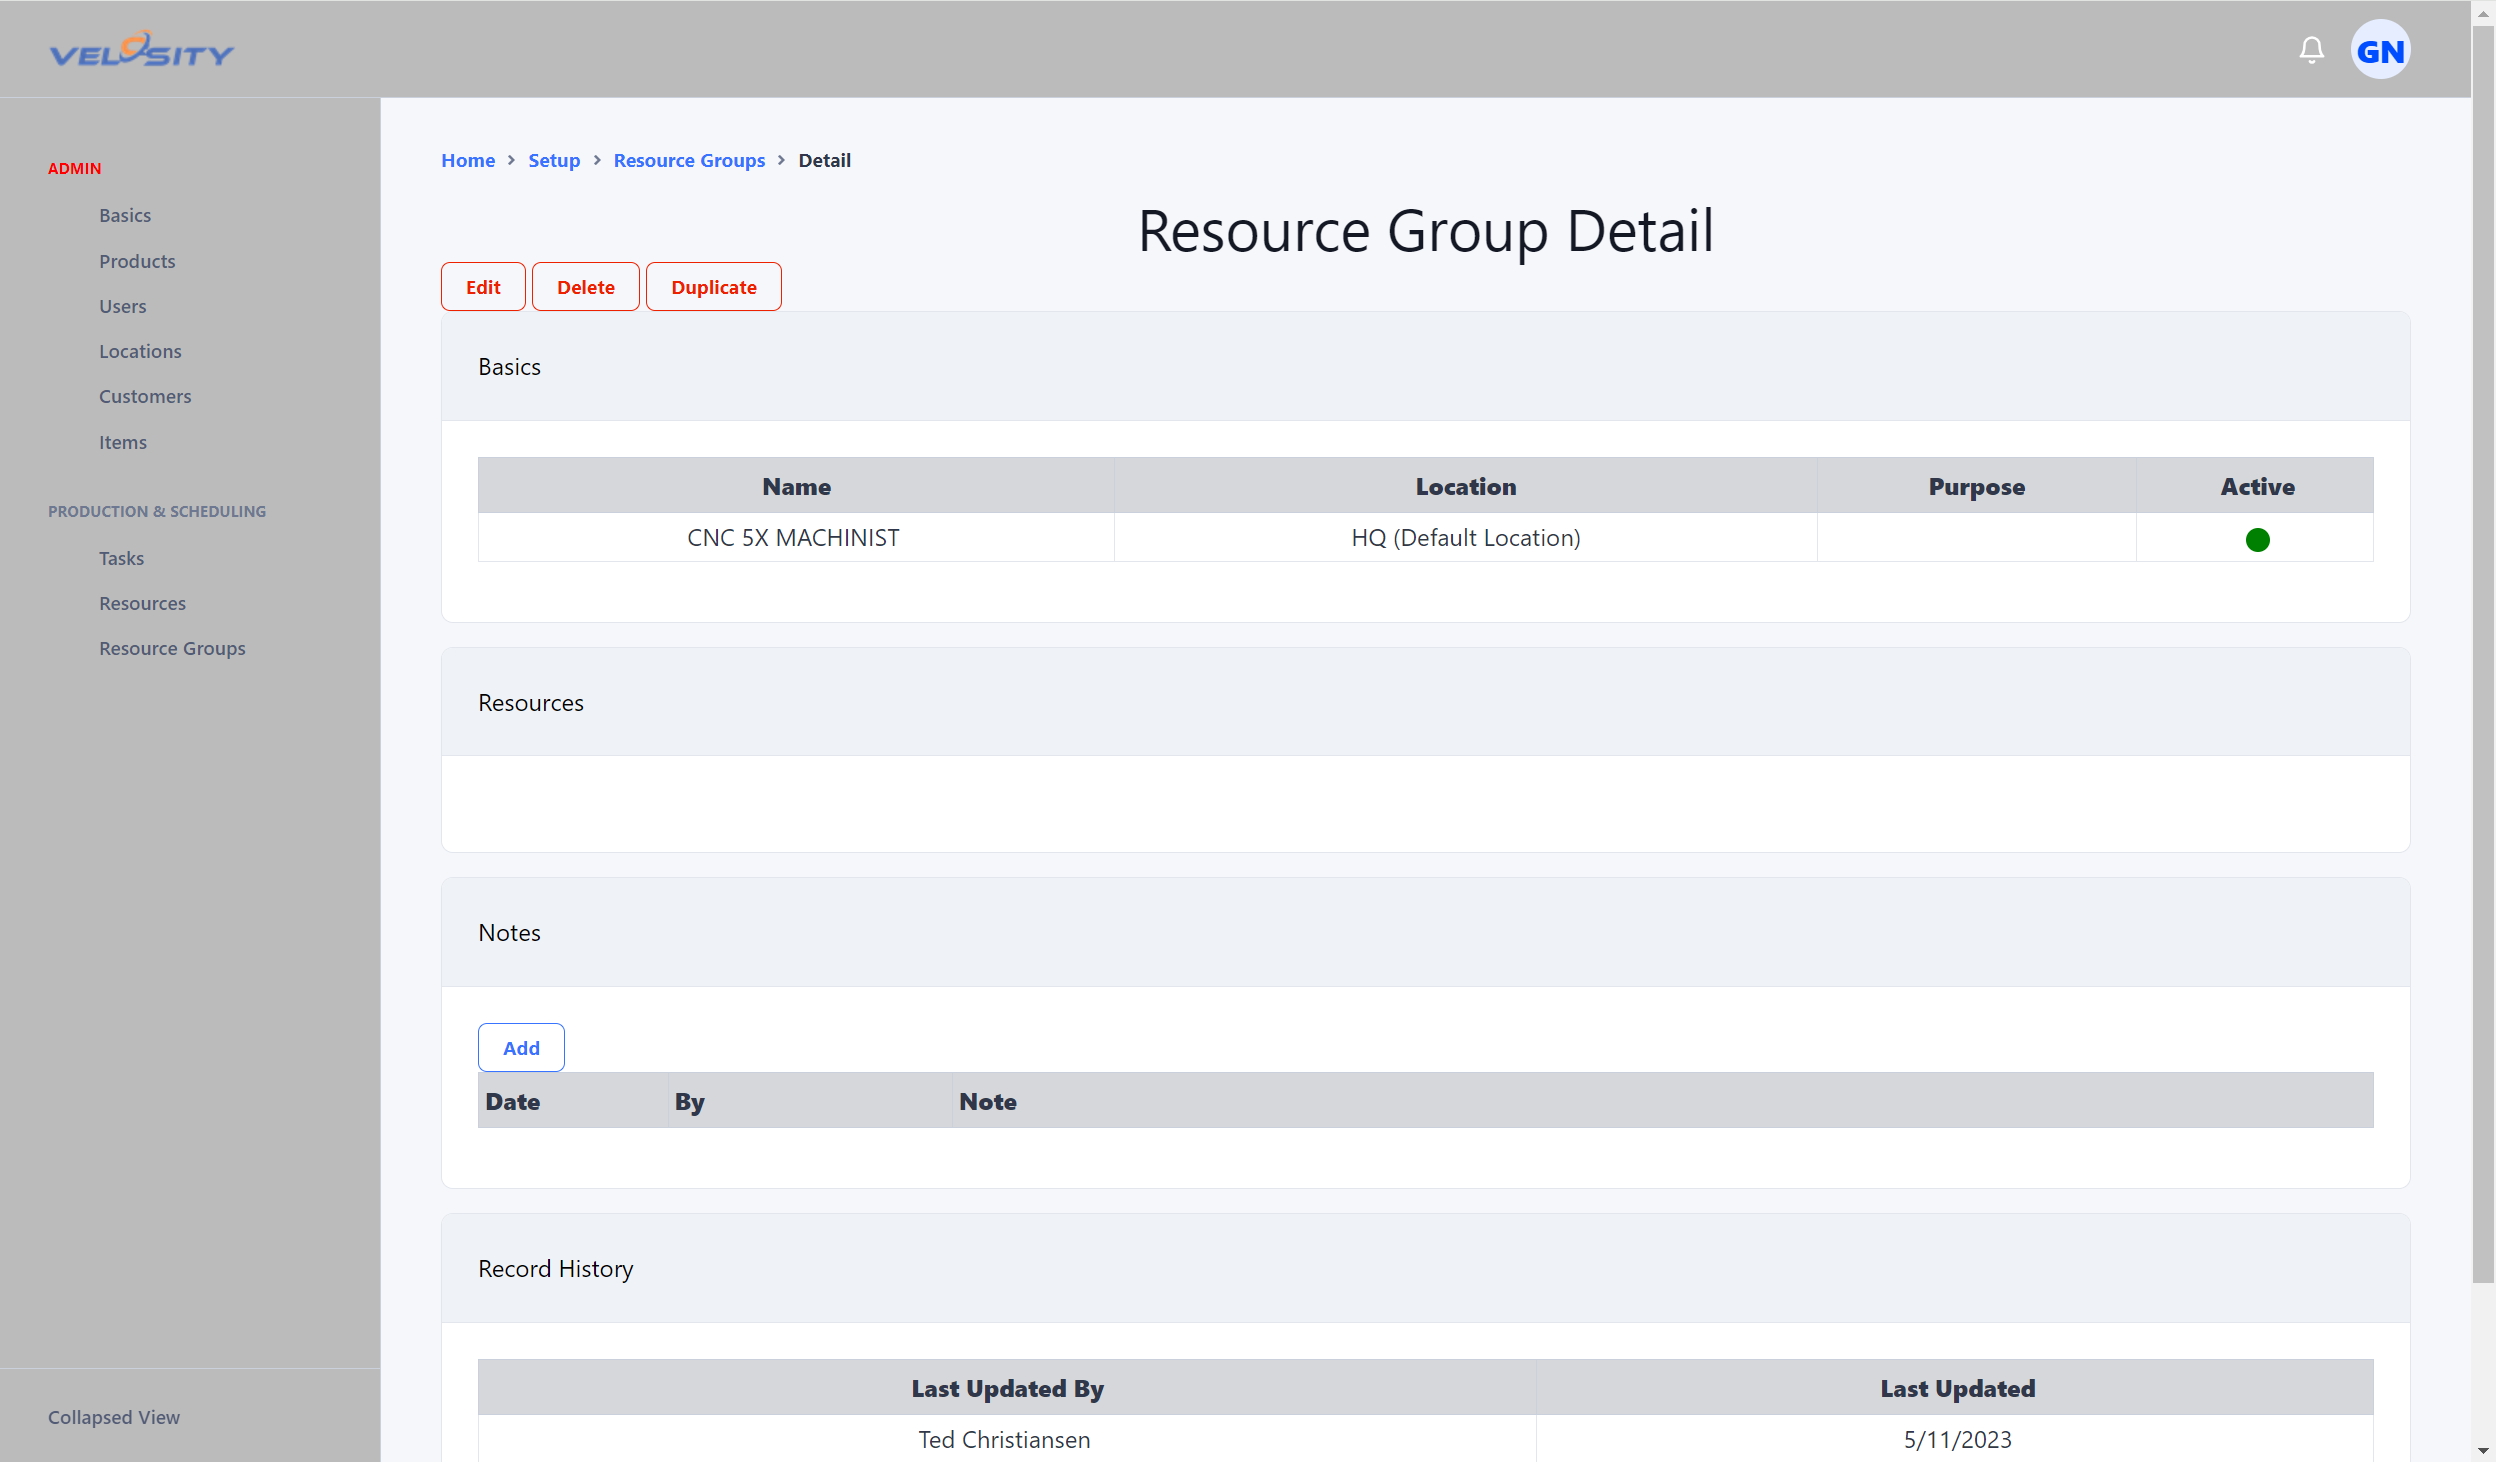Click the ADMIN section heading
Screen dimensions: 2496x1462
pos(75,168)
